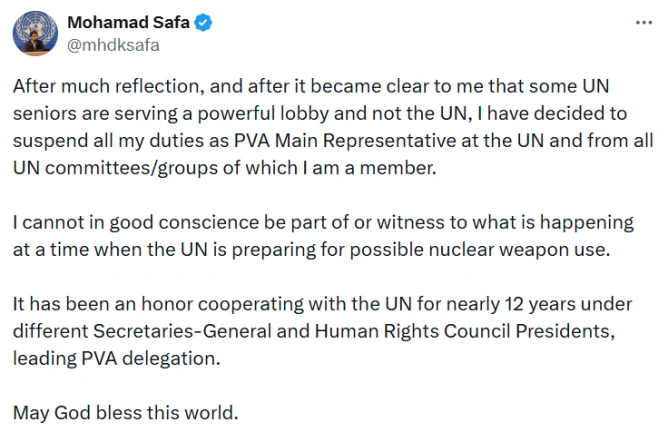Click the blue verified checkmark badge
The height and width of the screenshot is (432, 668).
203,23
